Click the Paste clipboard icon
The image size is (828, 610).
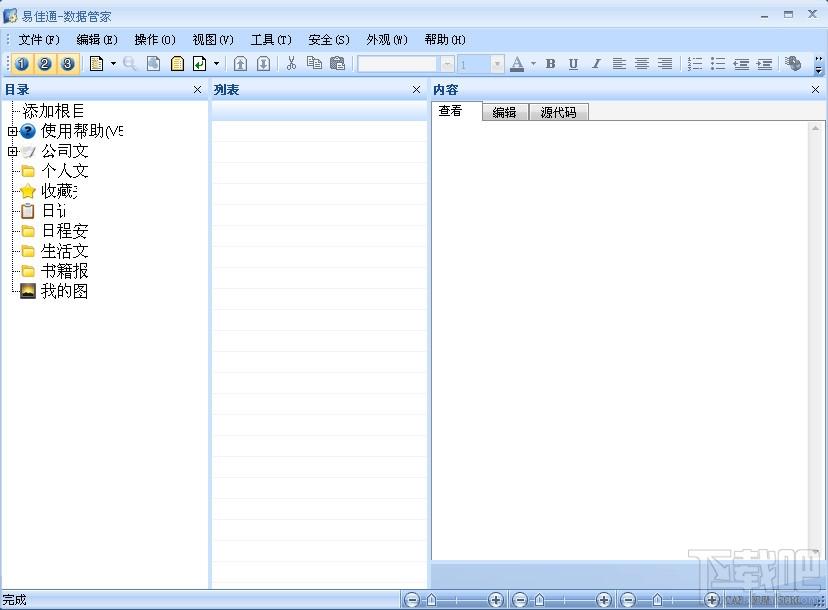pyautogui.click(x=337, y=64)
